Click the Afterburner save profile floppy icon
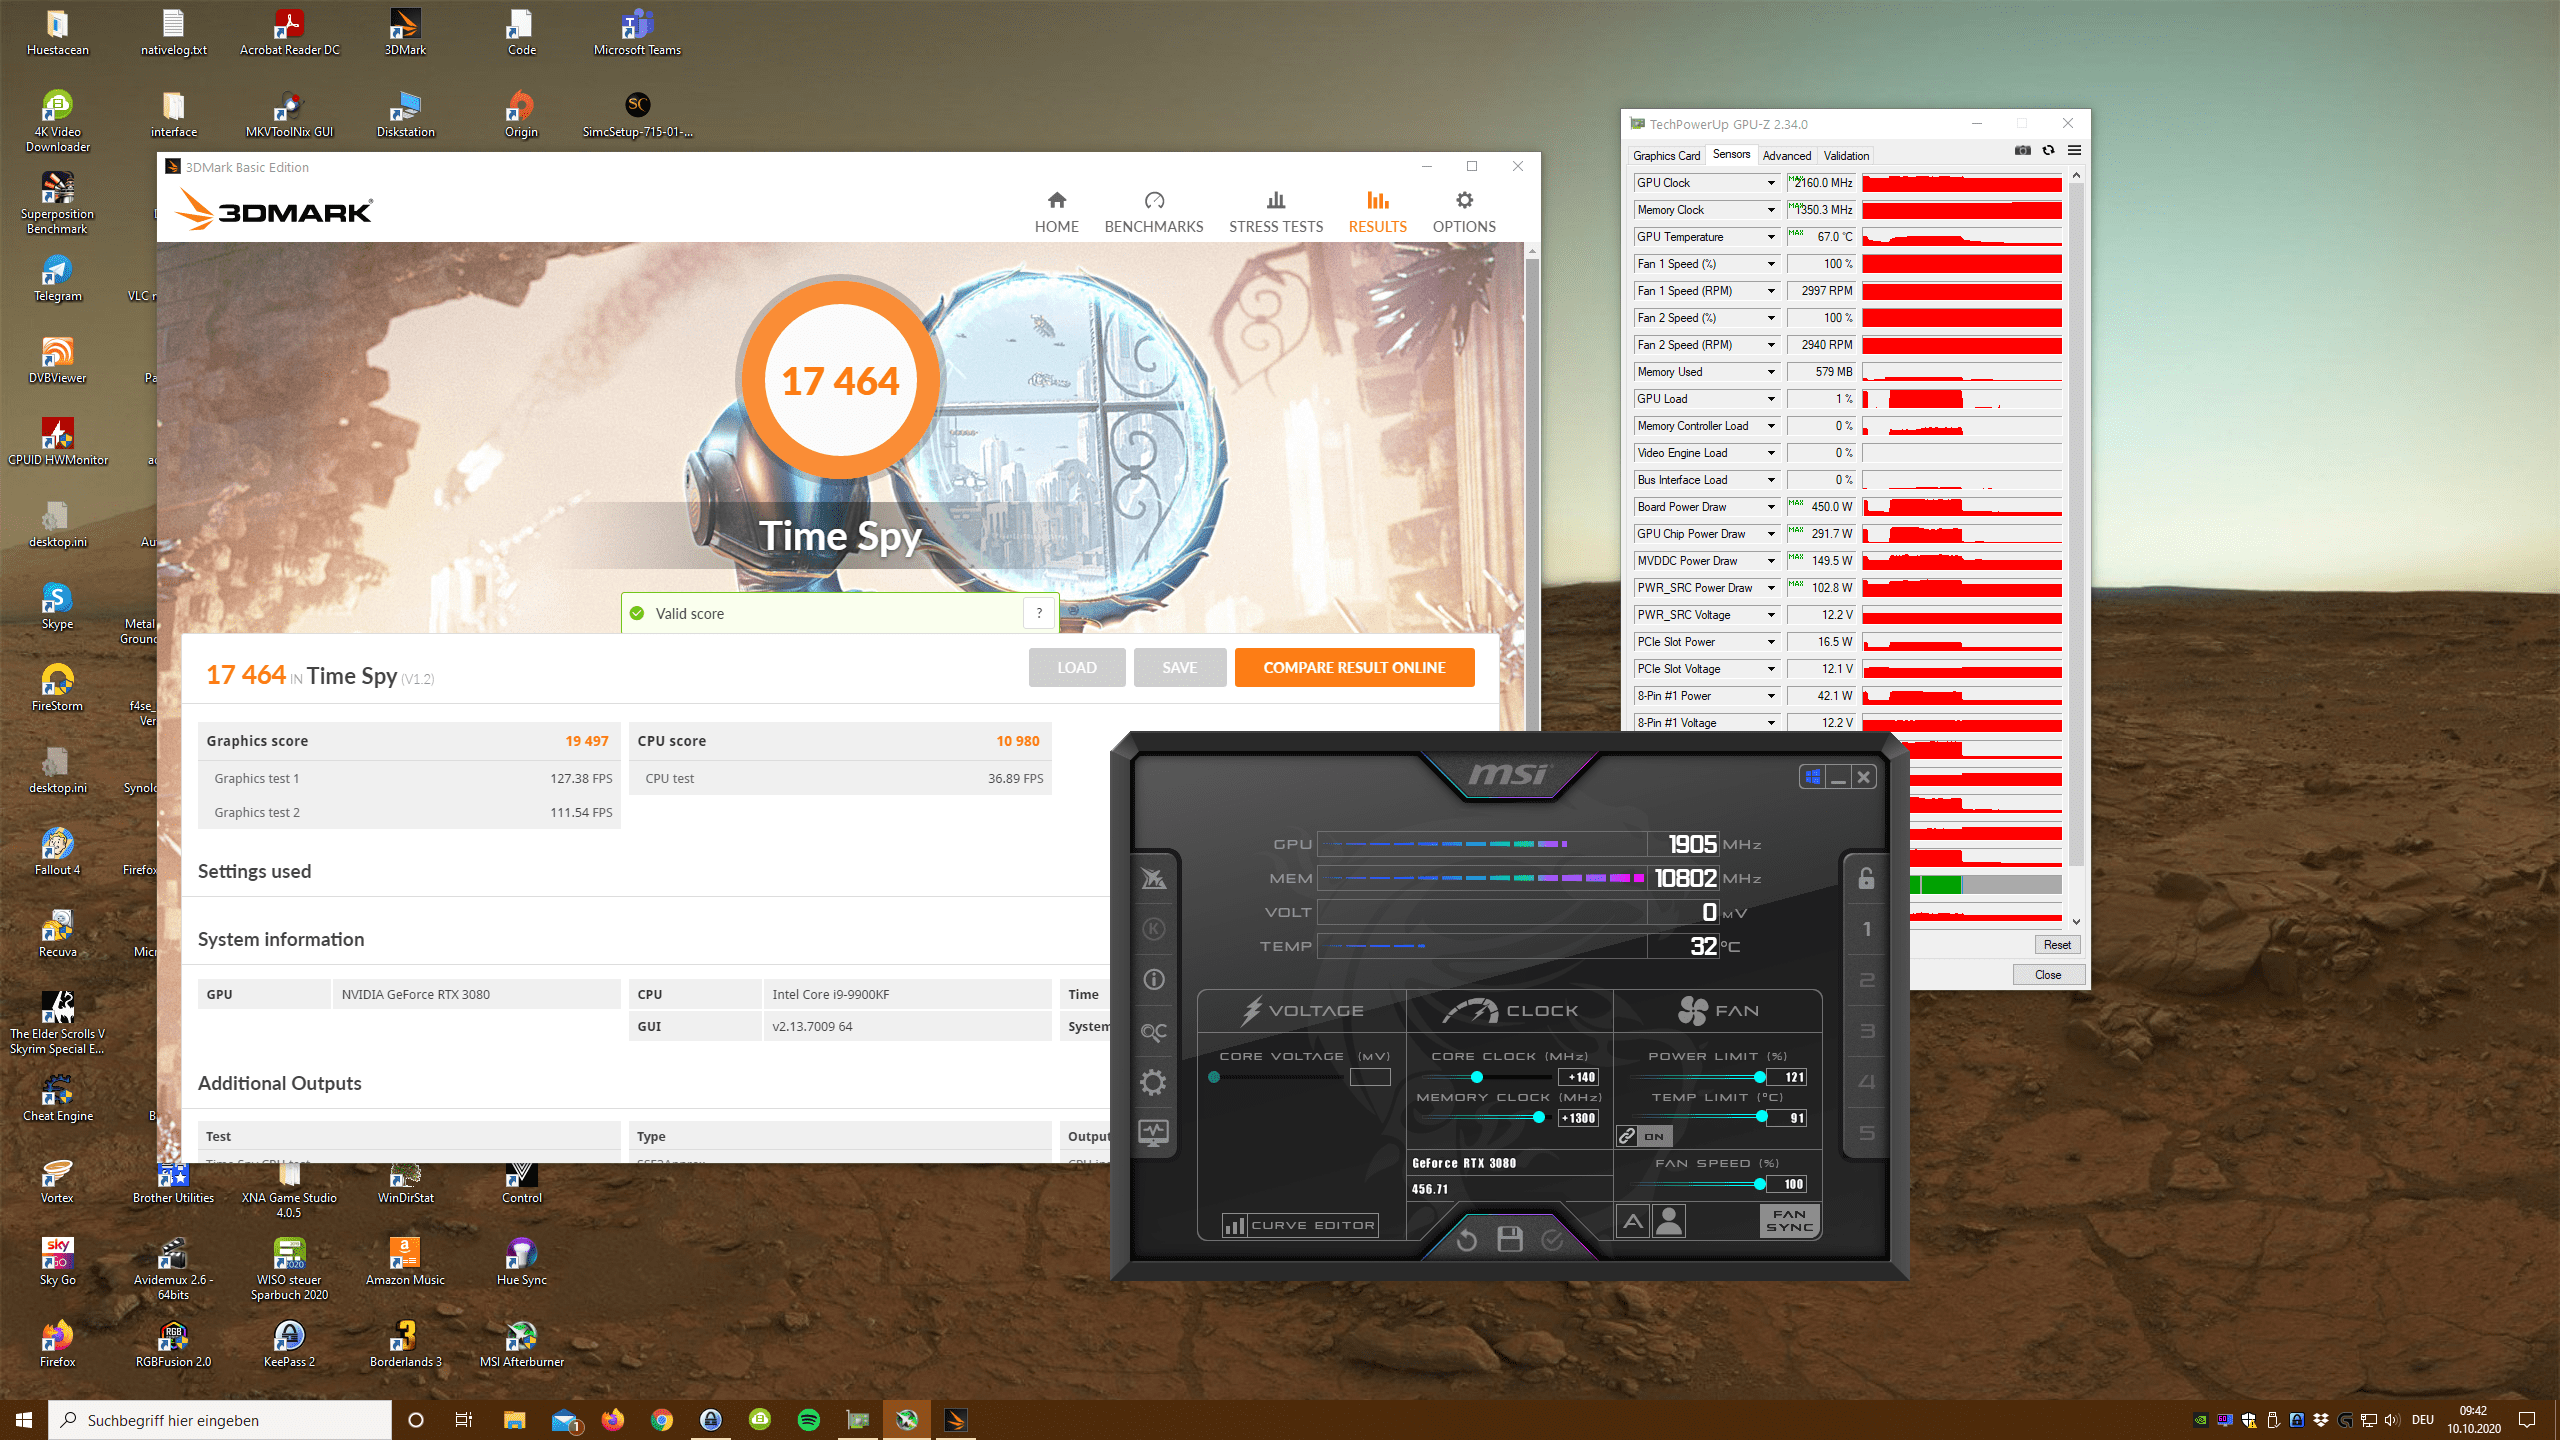Viewport: 2560px width, 1440px height. pyautogui.click(x=1509, y=1240)
